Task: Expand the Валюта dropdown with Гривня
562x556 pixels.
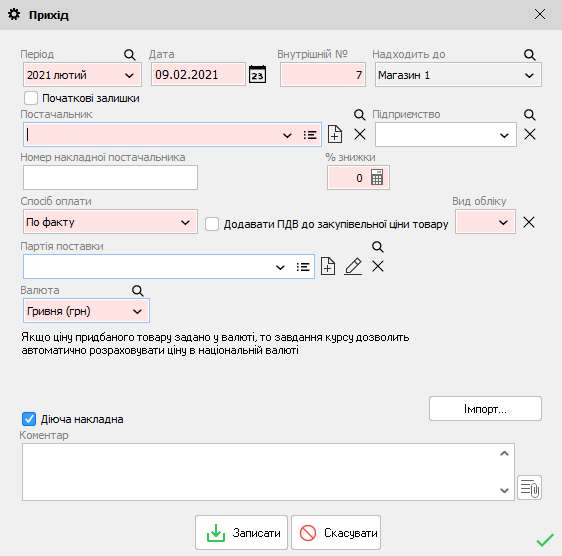Action: 86,311
